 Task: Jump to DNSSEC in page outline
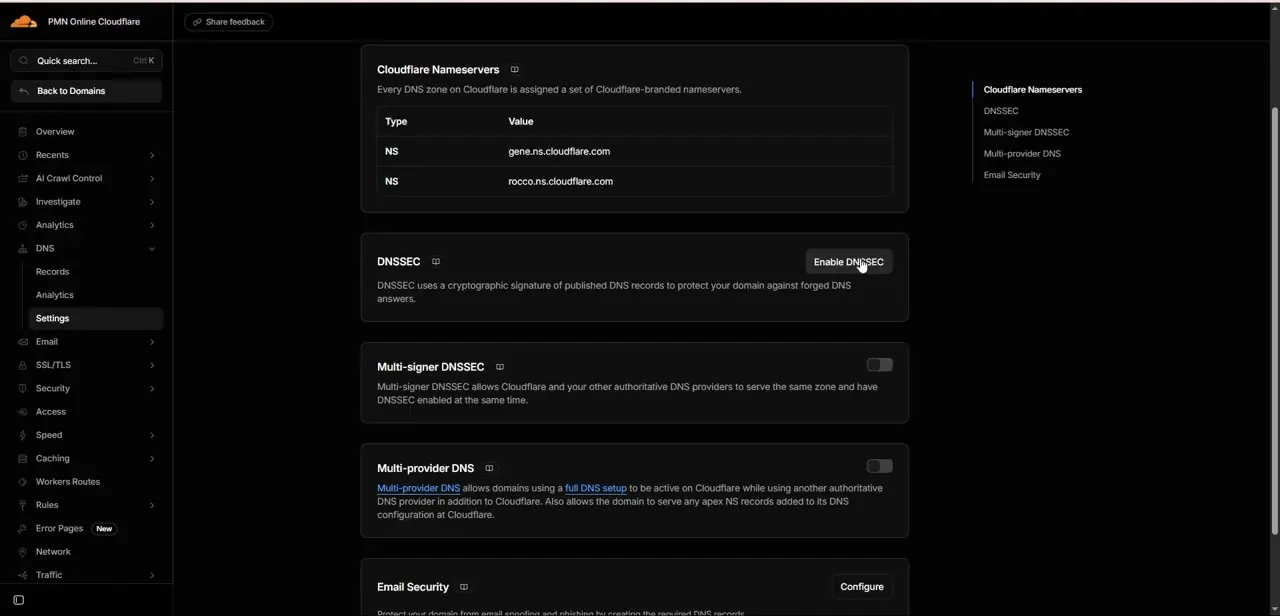click(x=1001, y=111)
